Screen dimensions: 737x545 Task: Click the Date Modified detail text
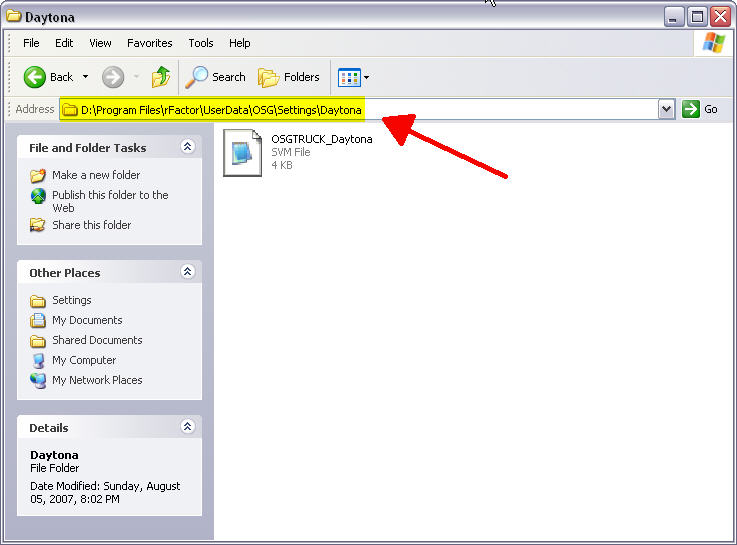point(105,492)
